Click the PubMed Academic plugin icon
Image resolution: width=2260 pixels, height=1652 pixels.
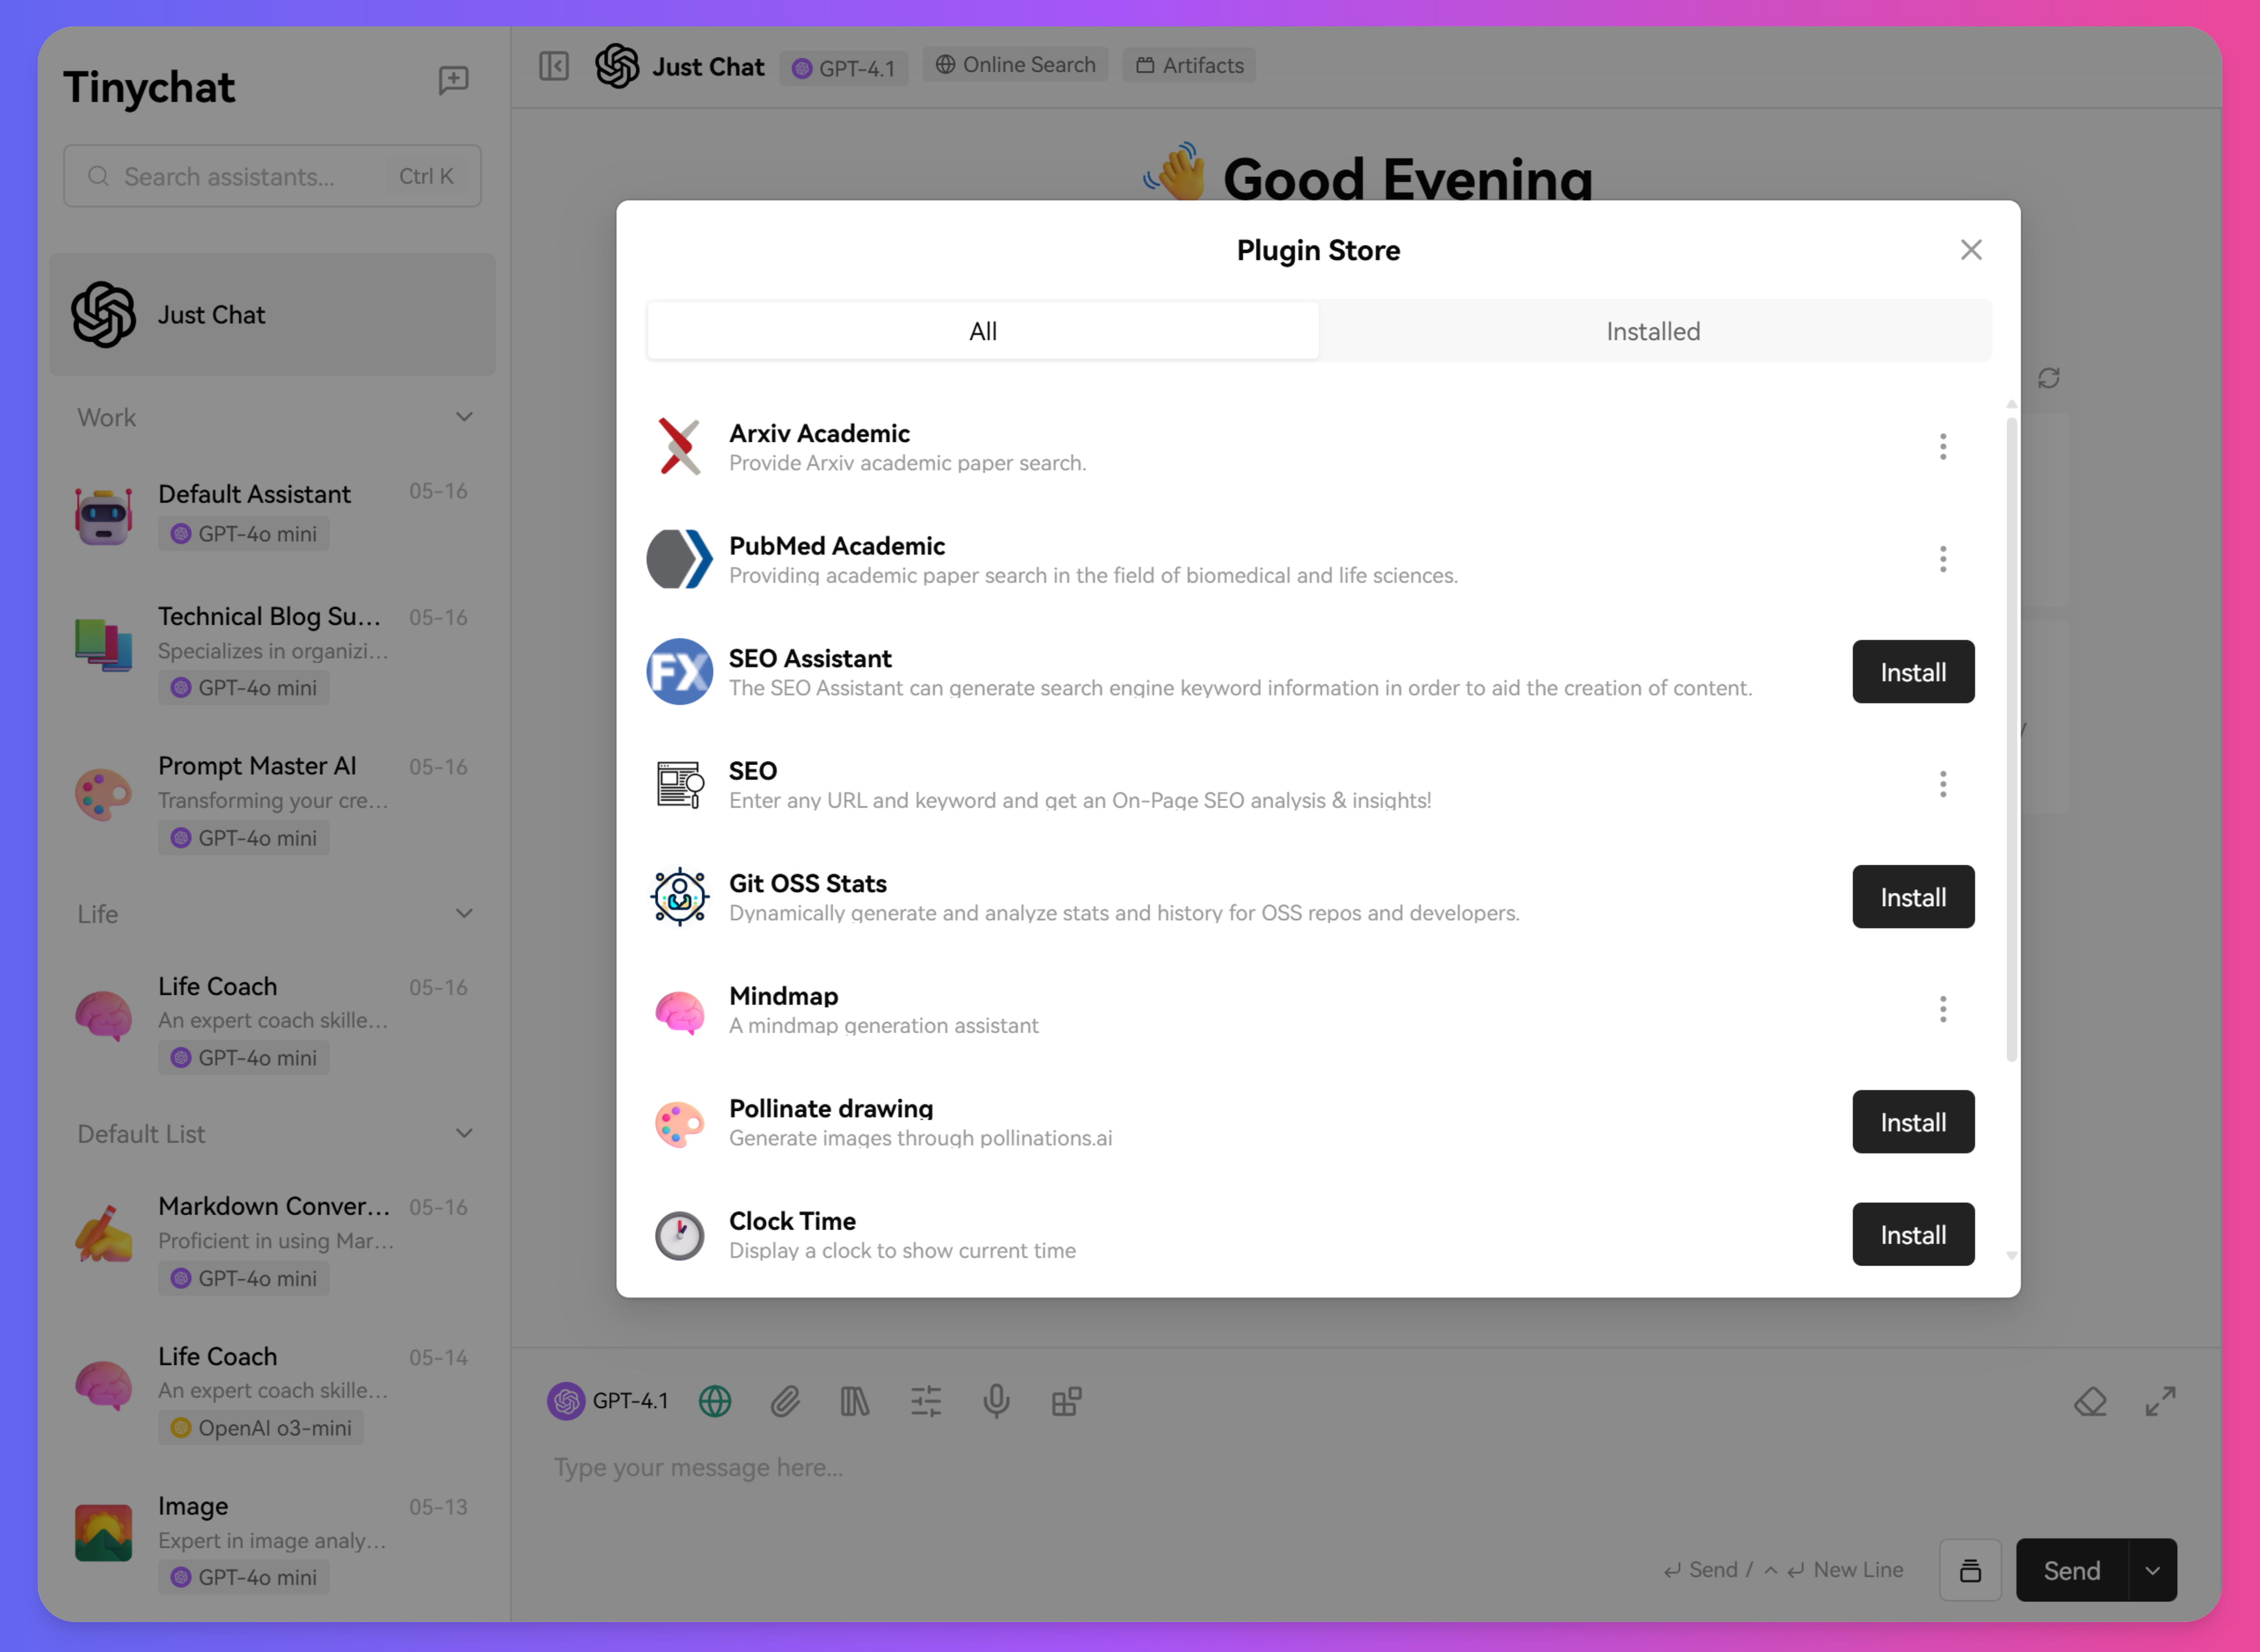coord(680,559)
